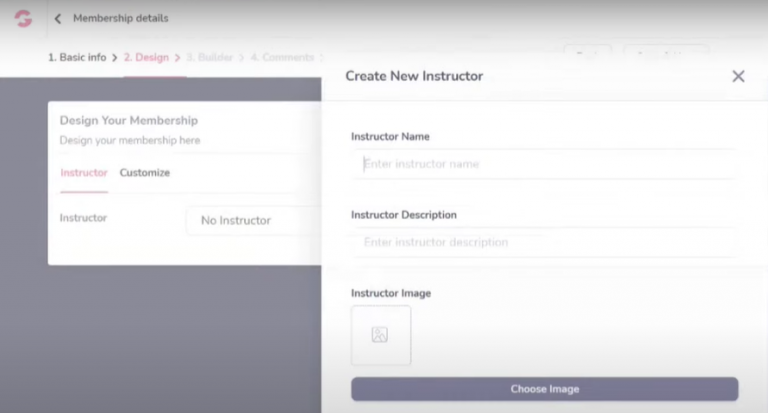
Task: Click the Membership details title text
Action: 120,18
